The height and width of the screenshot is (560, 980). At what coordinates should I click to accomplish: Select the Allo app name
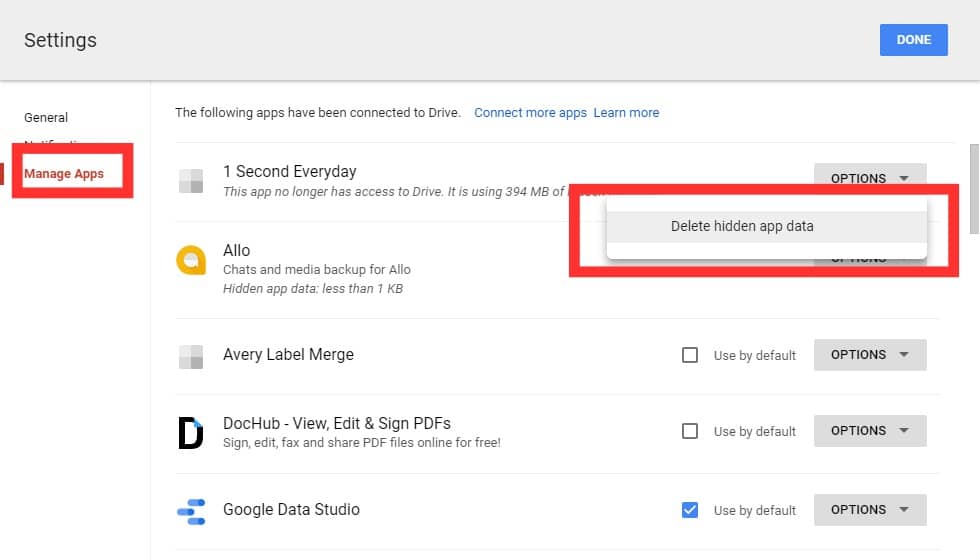236,250
